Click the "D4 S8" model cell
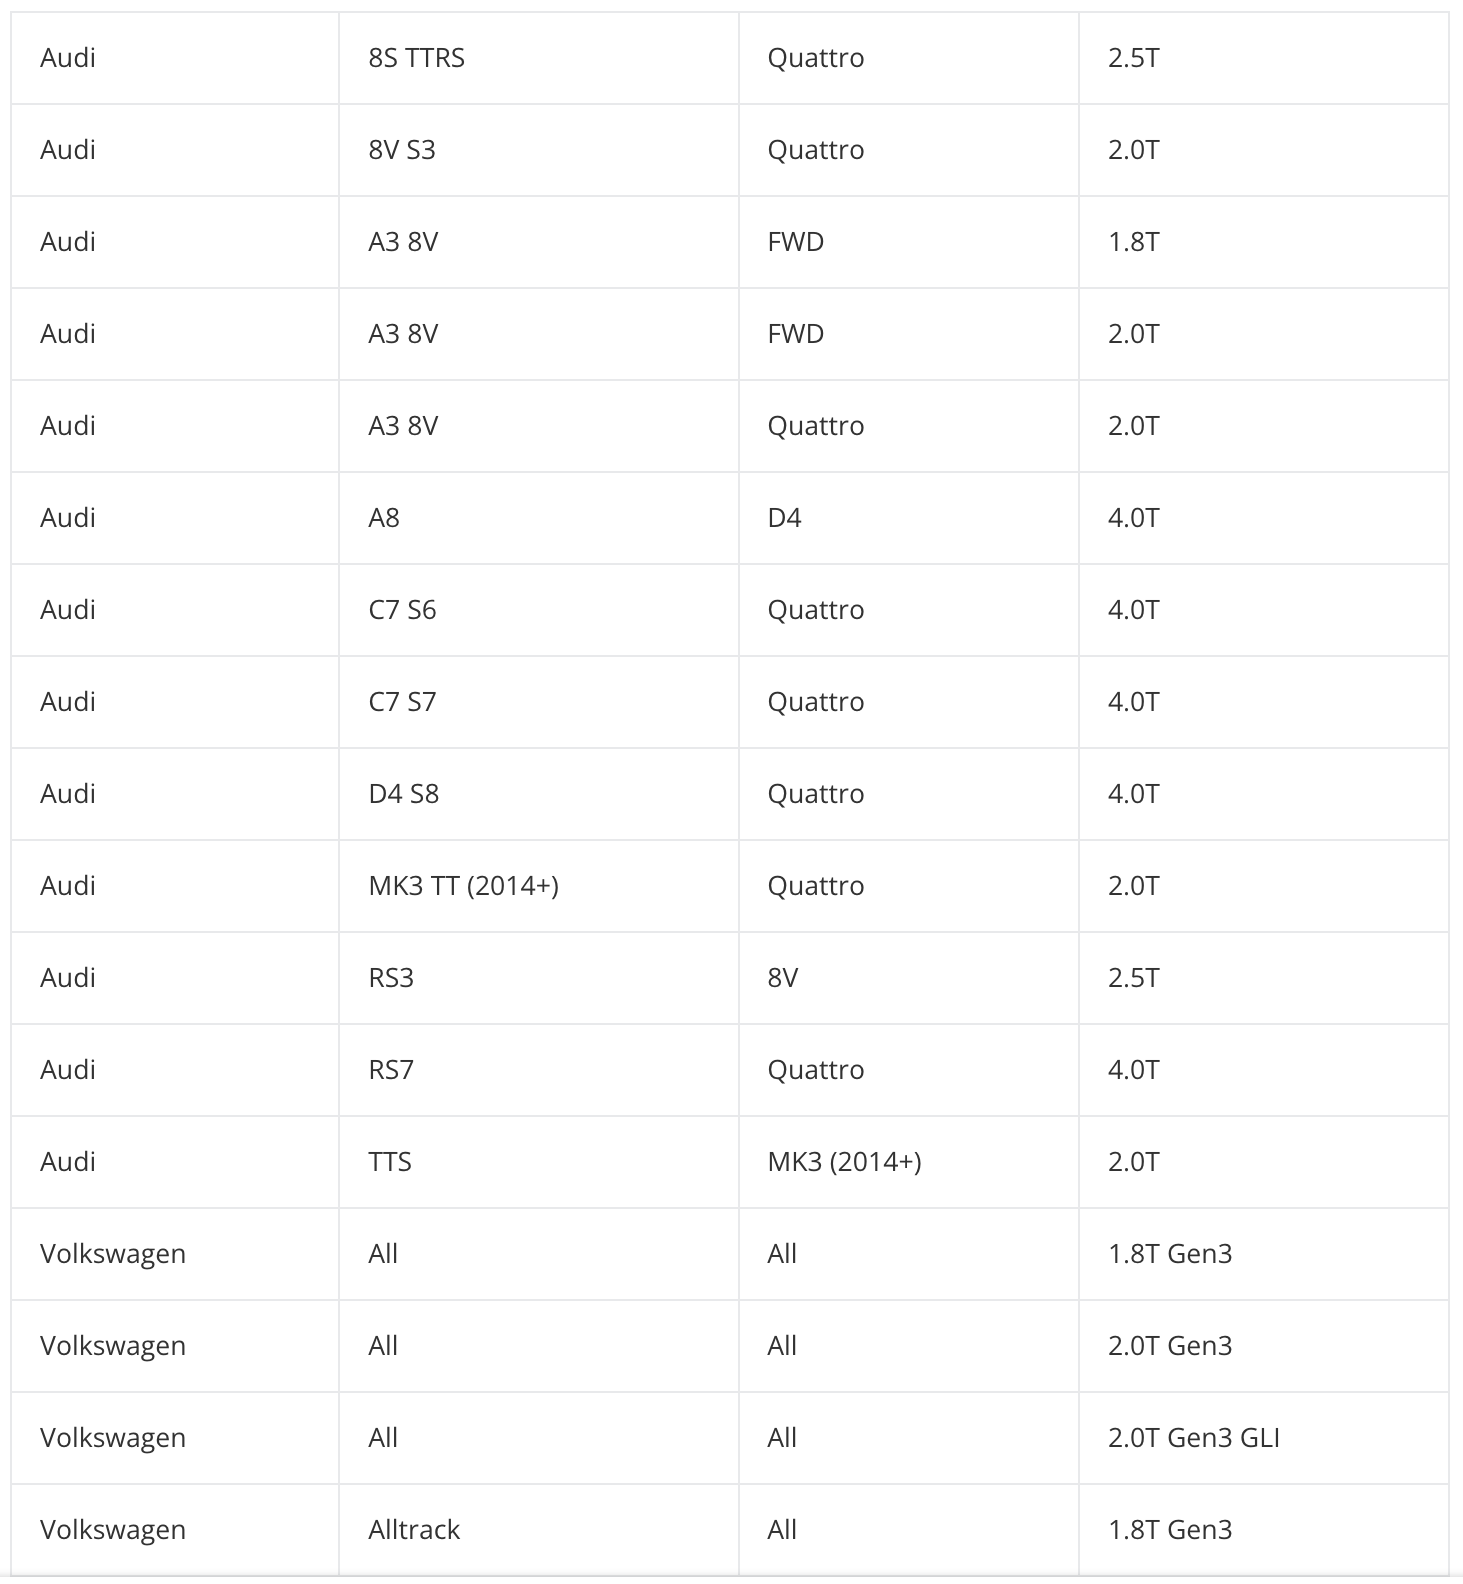This screenshot has height=1584, width=1463. click(403, 794)
